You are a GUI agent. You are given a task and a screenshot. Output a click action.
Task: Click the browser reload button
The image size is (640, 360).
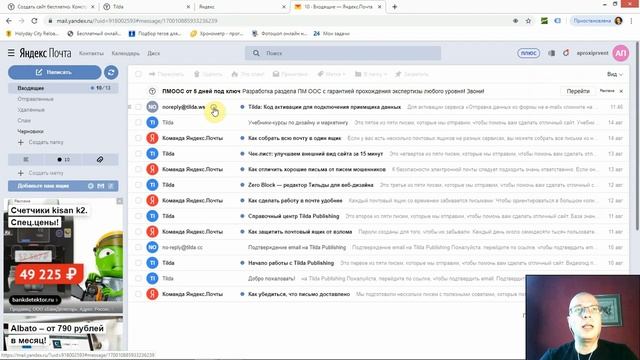click(x=34, y=21)
